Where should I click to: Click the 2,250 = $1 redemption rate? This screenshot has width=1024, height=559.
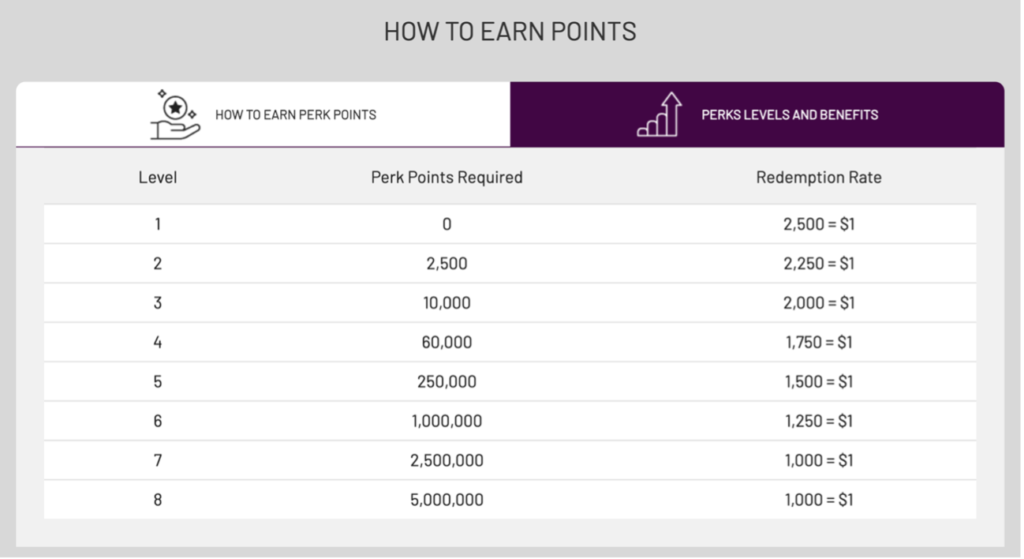click(x=819, y=264)
